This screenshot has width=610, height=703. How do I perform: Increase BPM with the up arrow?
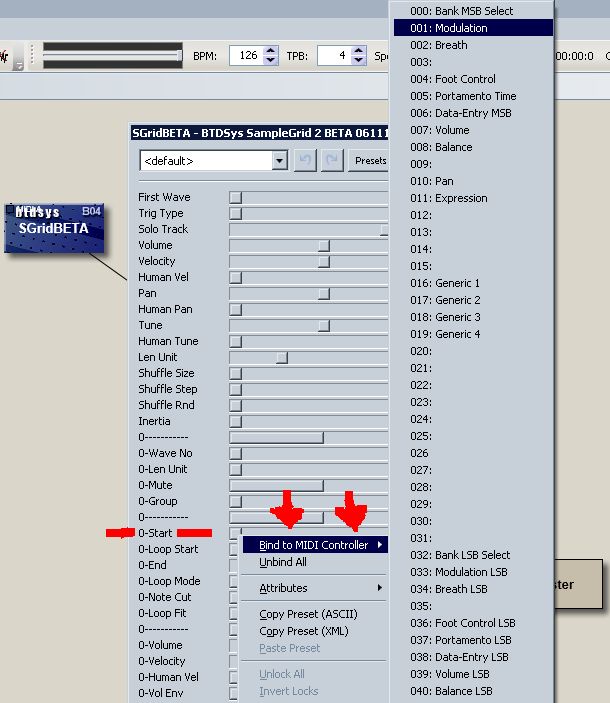[x=271, y=51]
